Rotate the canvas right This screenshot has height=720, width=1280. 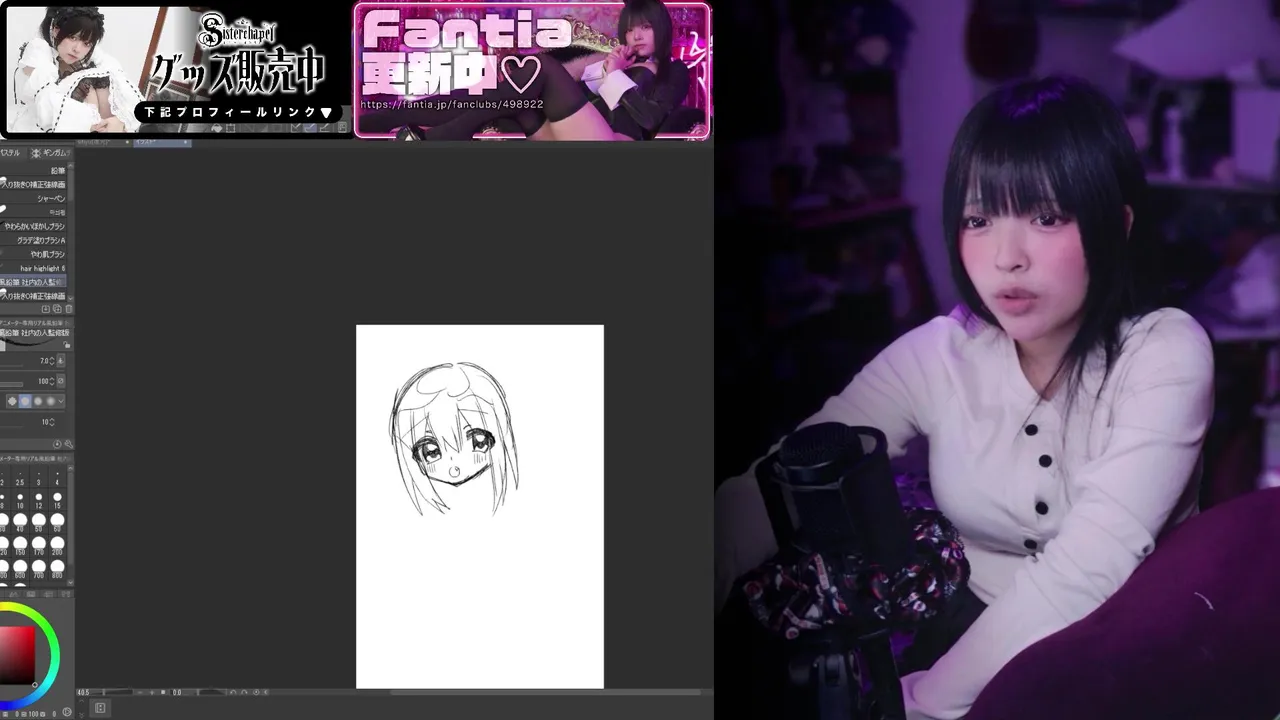tap(244, 692)
